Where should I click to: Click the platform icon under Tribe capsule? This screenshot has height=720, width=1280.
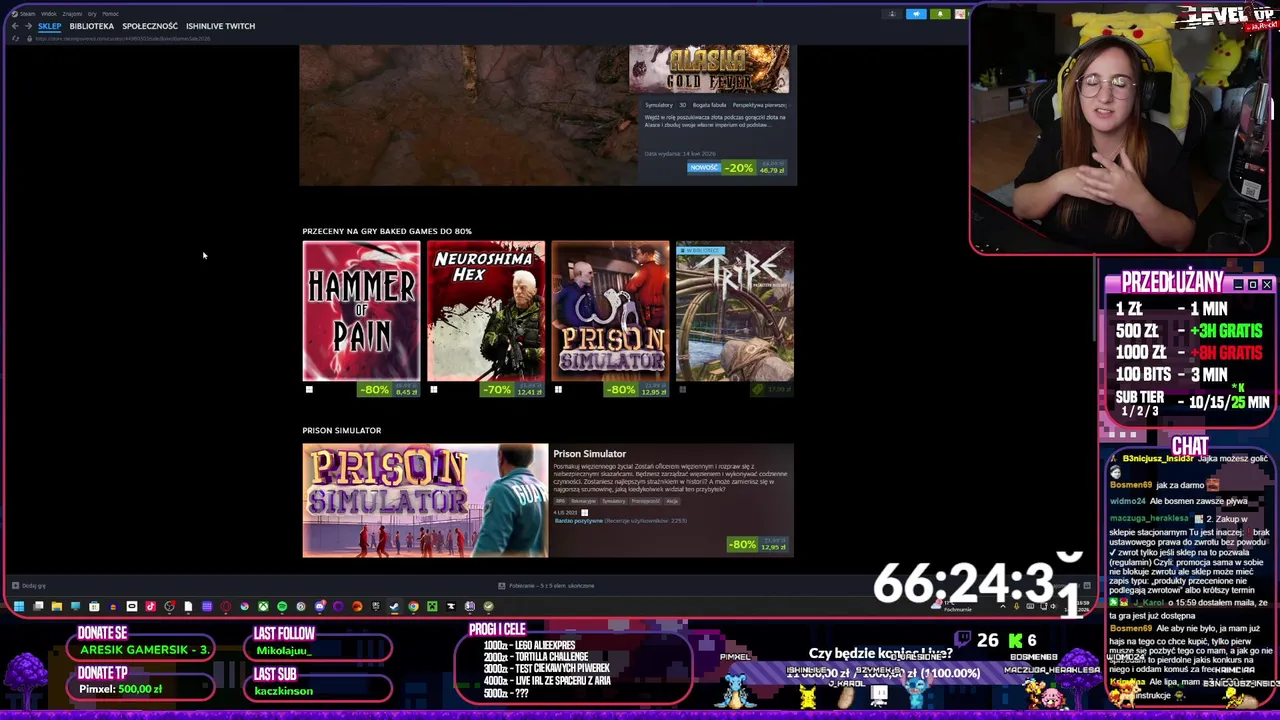682,390
